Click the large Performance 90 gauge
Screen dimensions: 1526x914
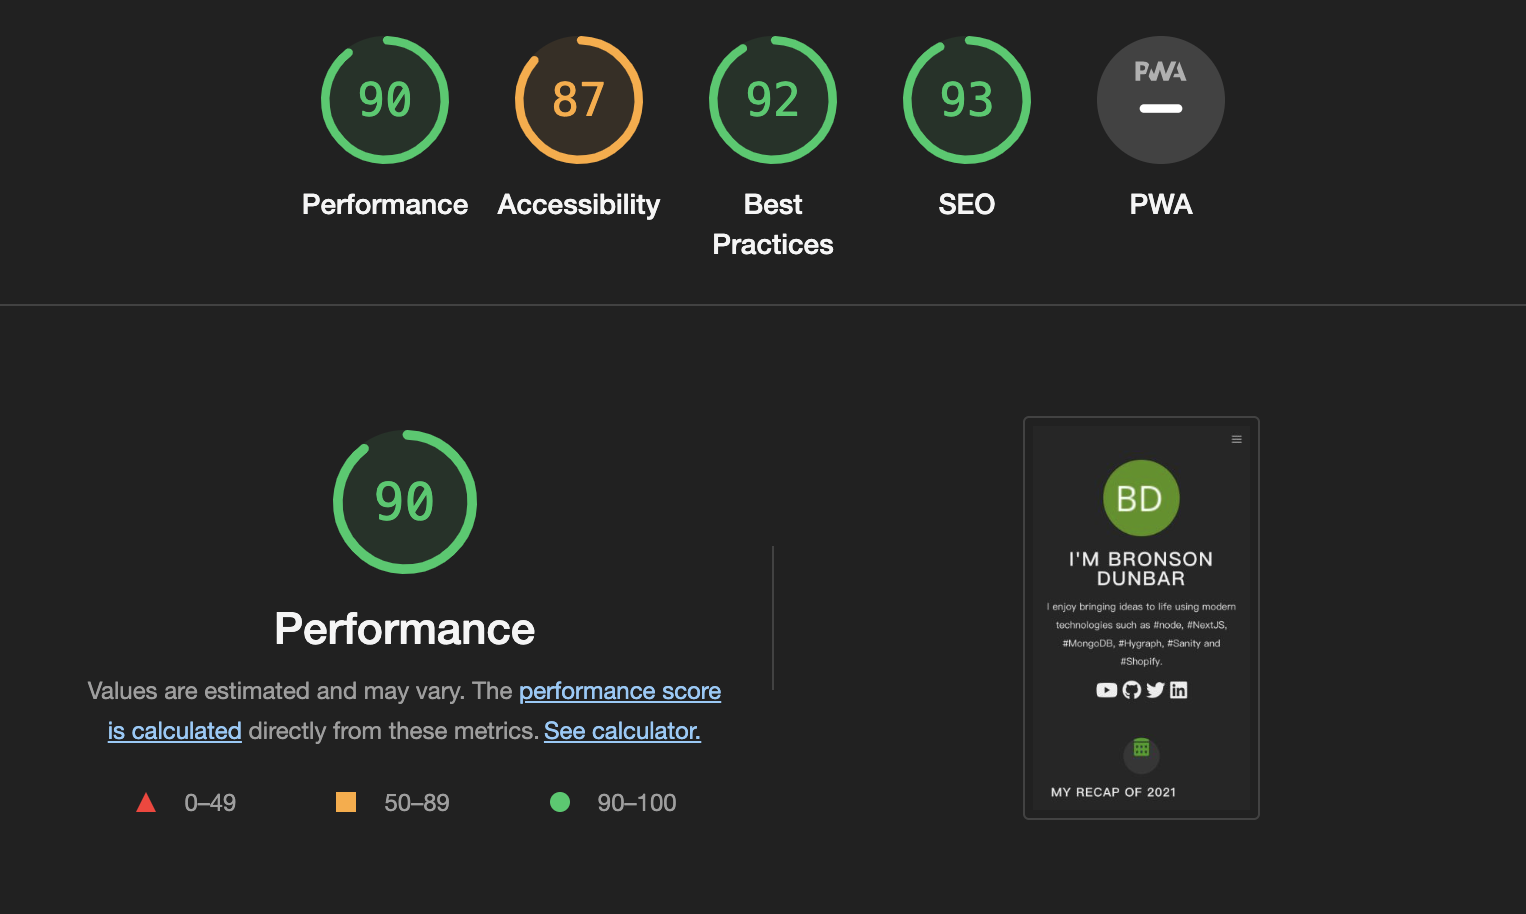(405, 502)
